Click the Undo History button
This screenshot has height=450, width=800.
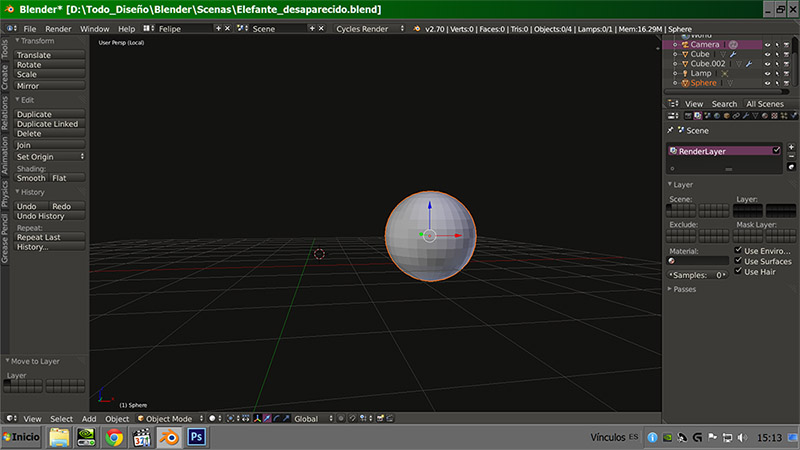tap(49, 216)
